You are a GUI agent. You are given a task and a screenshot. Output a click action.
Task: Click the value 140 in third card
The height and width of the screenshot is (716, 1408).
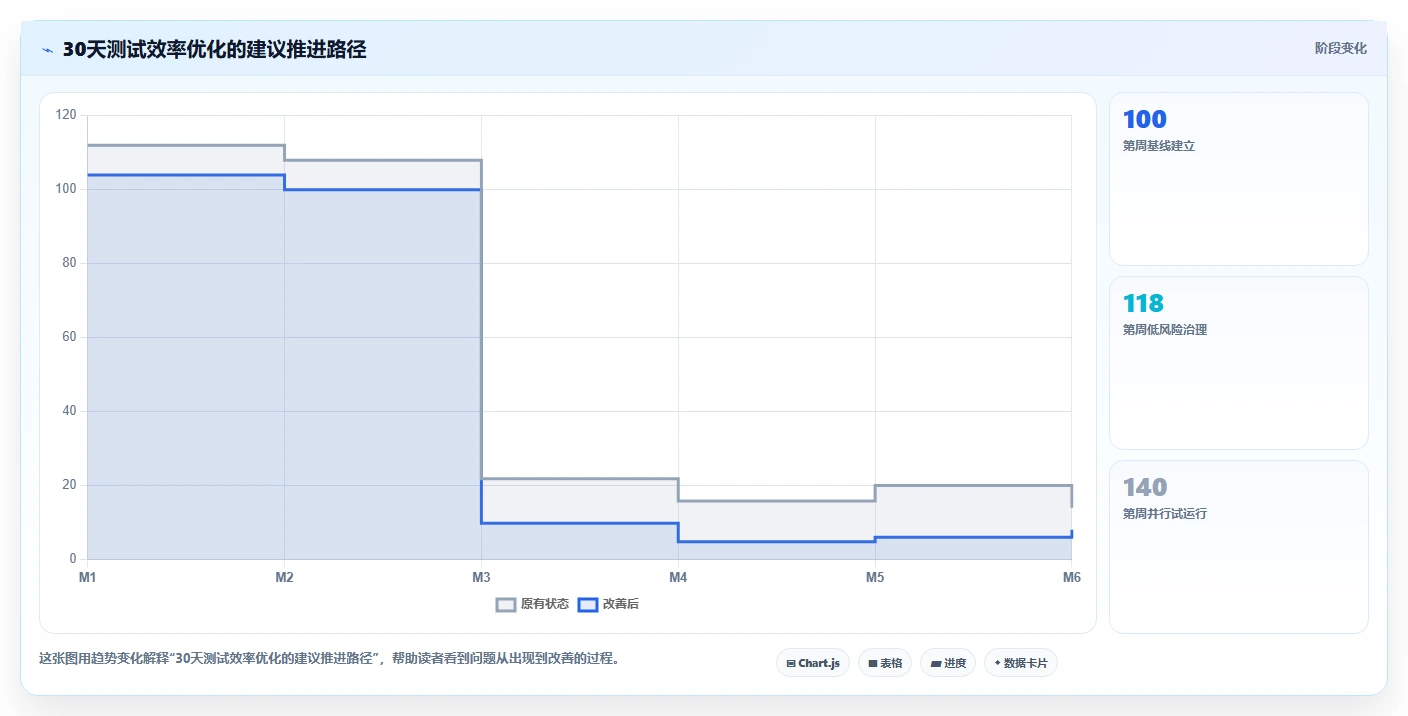pos(1144,488)
